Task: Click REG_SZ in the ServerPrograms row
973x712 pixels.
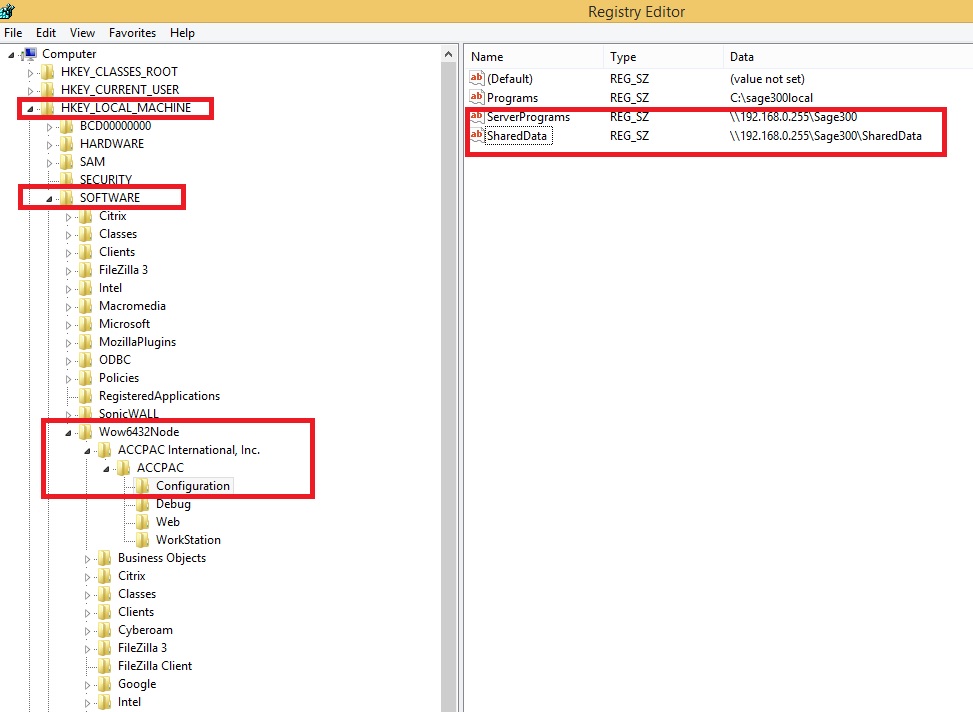Action: [x=629, y=117]
